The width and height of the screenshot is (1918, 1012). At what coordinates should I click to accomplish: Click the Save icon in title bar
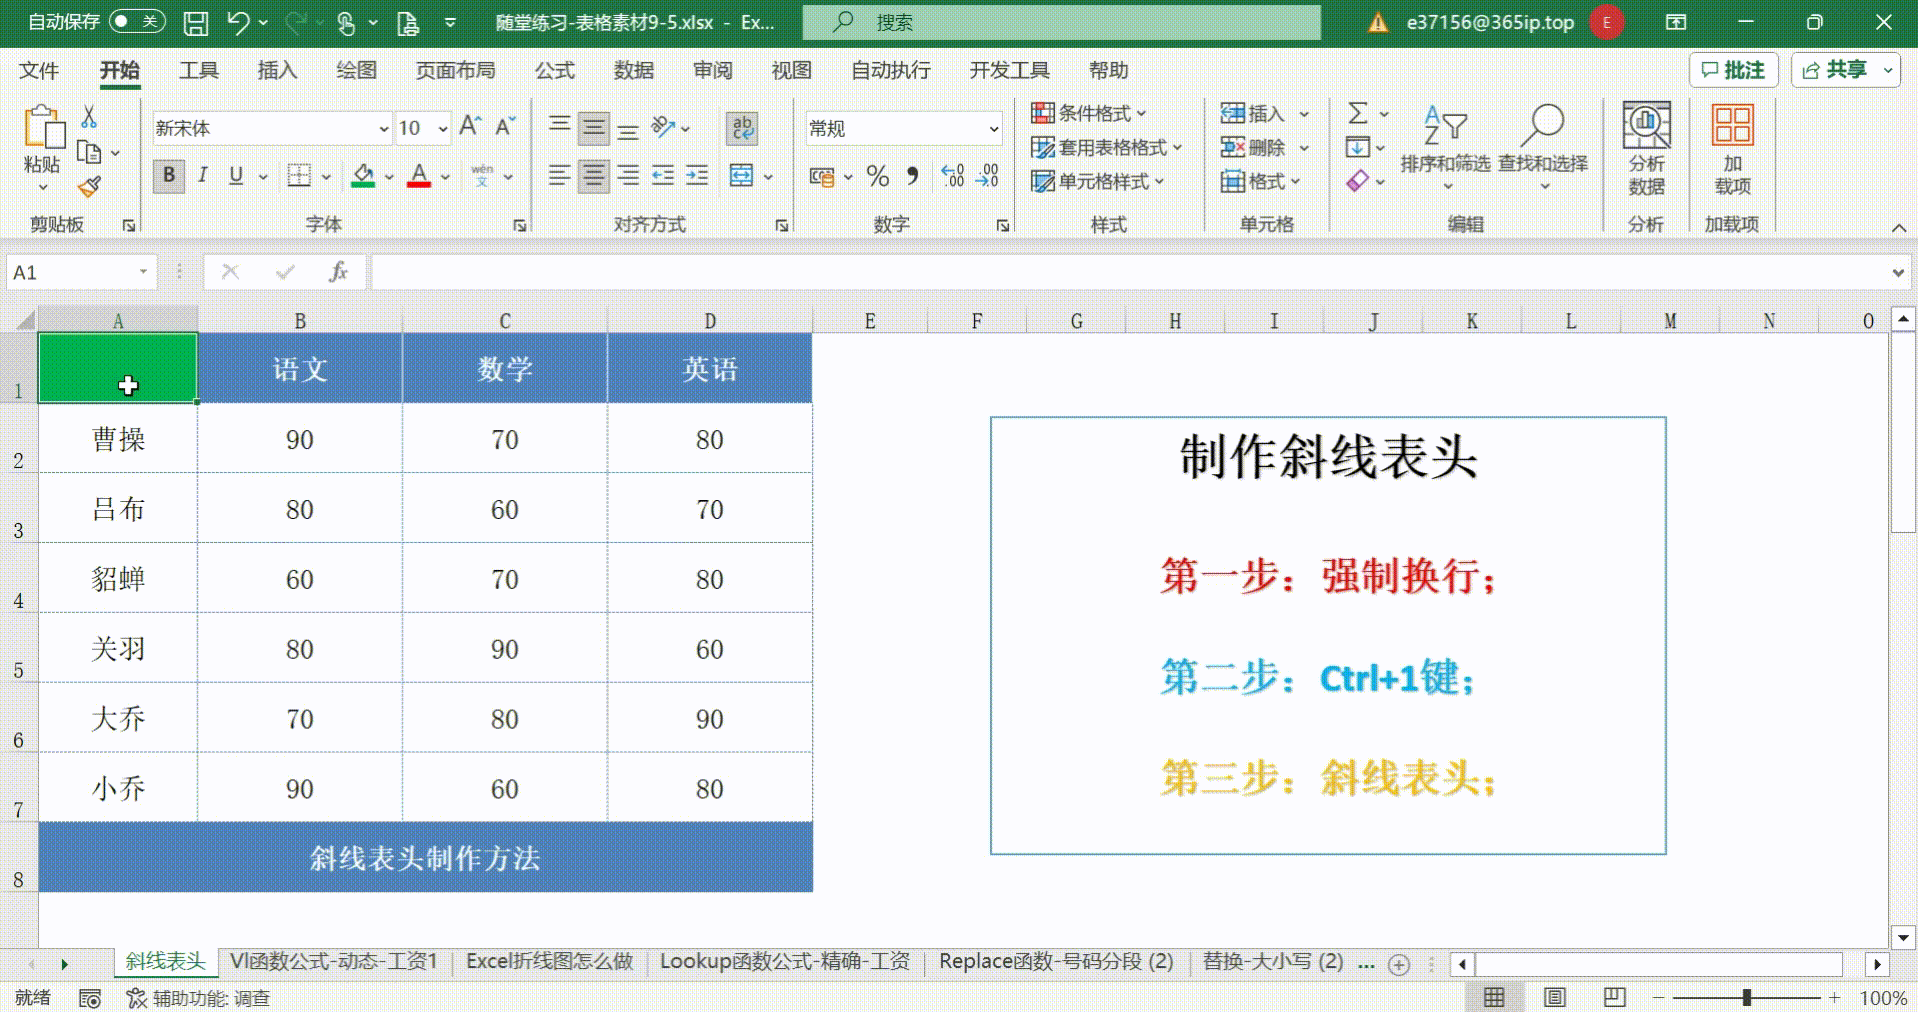196,23
